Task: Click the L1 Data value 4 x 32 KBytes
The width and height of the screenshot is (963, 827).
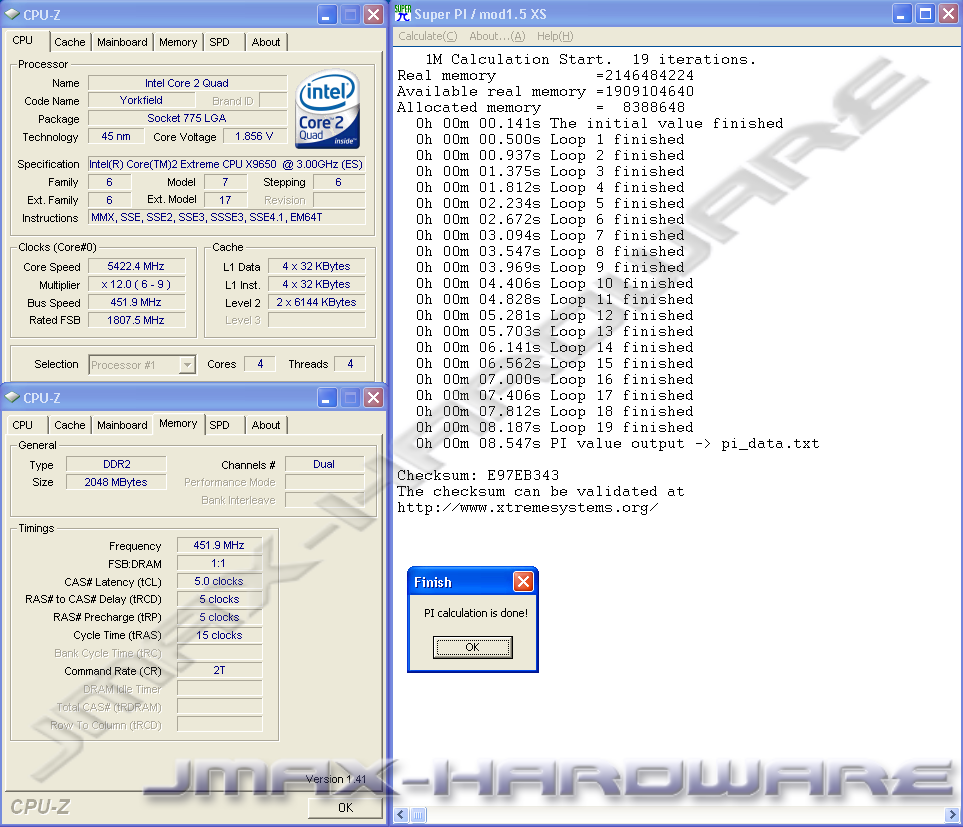Action: point(316,266)
